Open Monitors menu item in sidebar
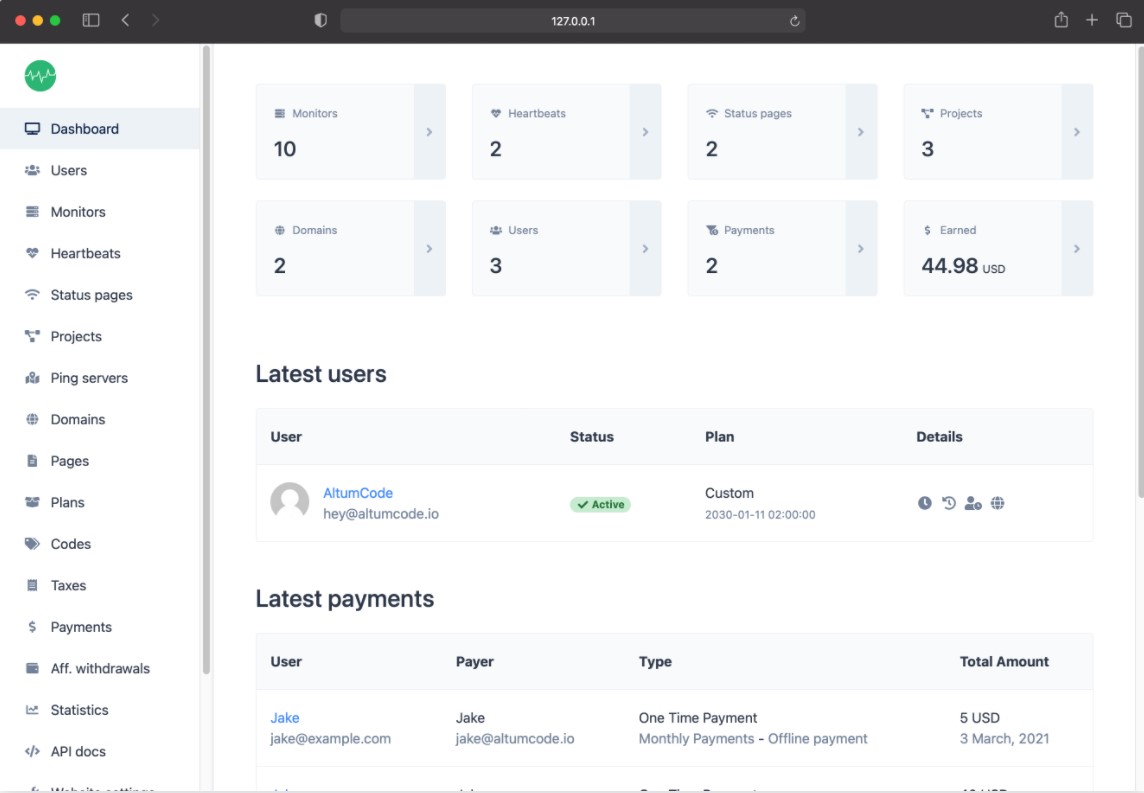Screen dimensions: 1144x793 (x=100, y=212)
